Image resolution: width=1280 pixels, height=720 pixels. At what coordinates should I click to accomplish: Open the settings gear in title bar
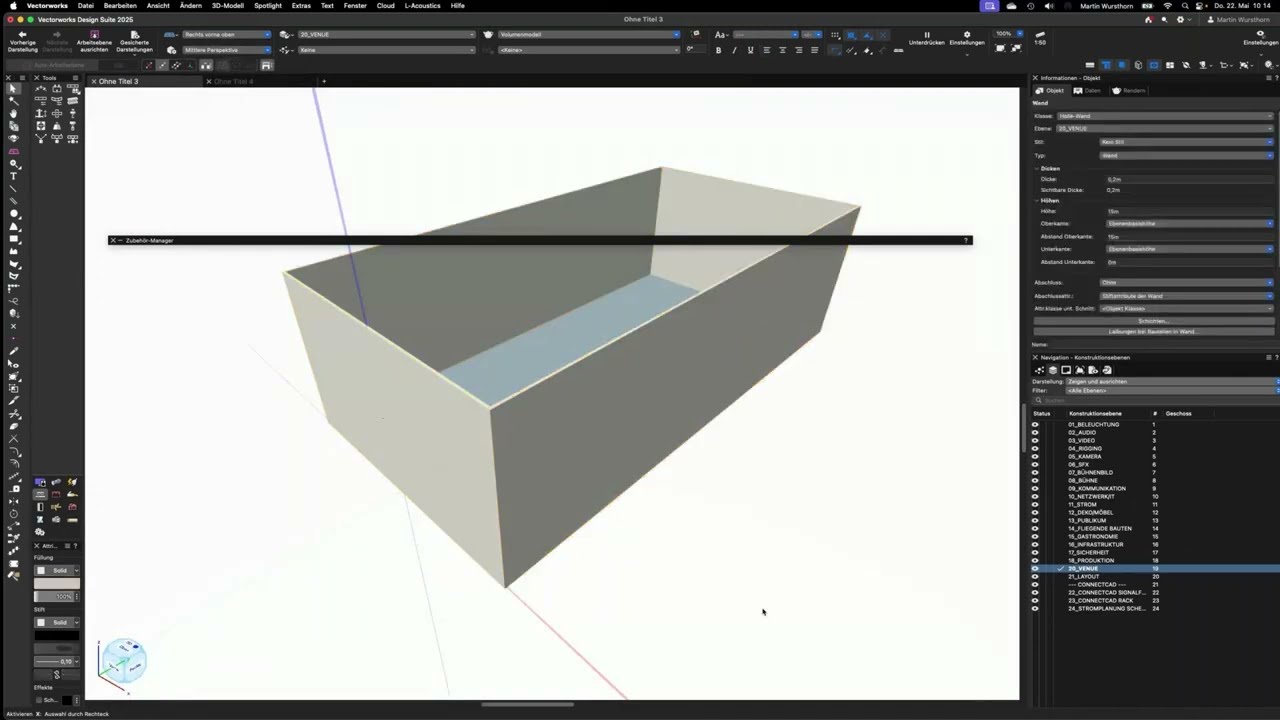point(1180,19)
